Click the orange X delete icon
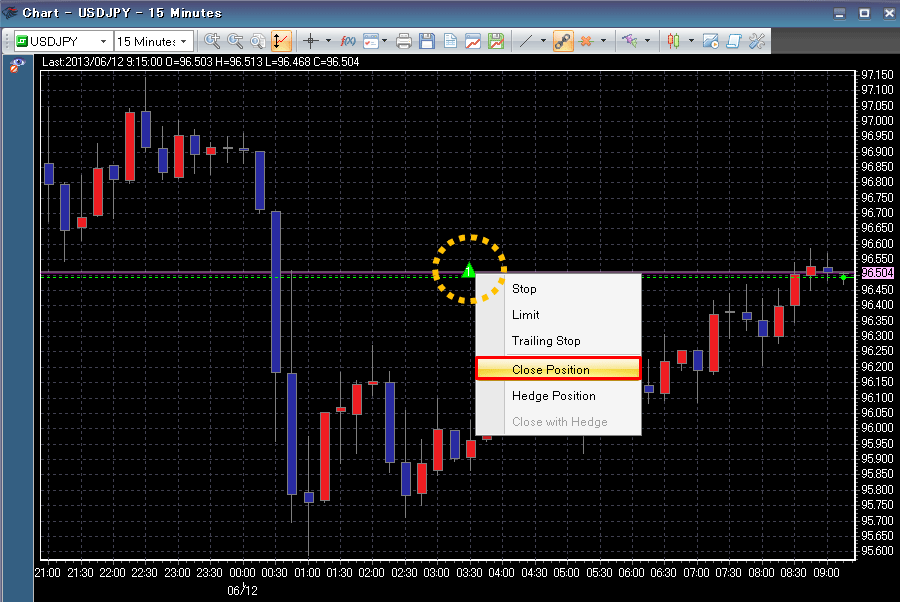The height and width of the screenshot is (602, 900). [586, 41]
